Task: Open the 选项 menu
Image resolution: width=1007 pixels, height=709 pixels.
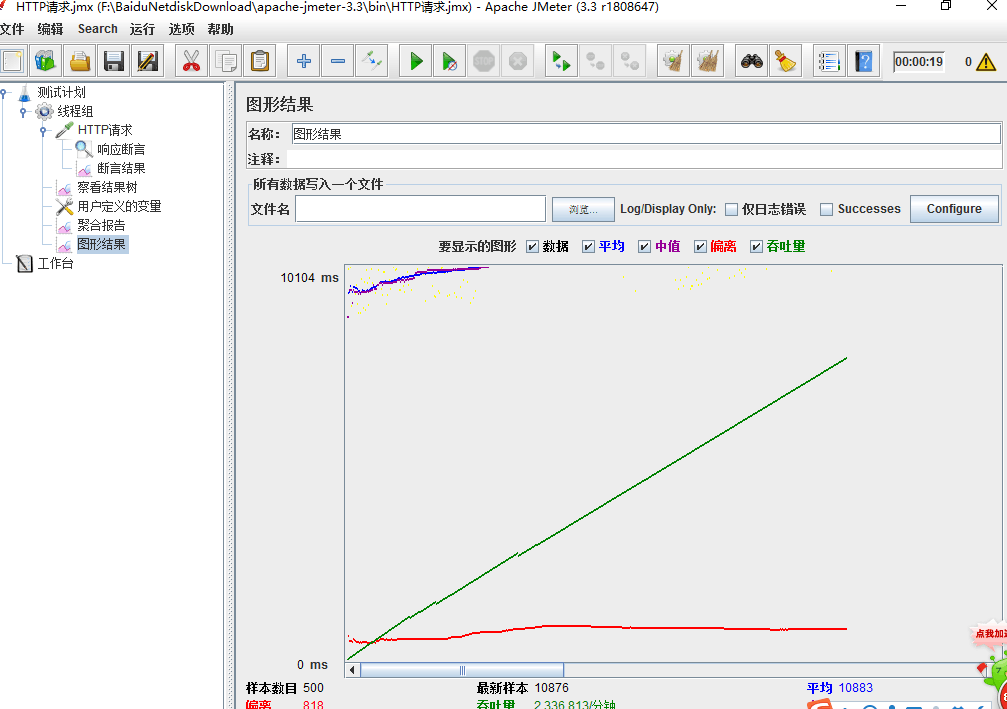Action: [x=181, y=29]
